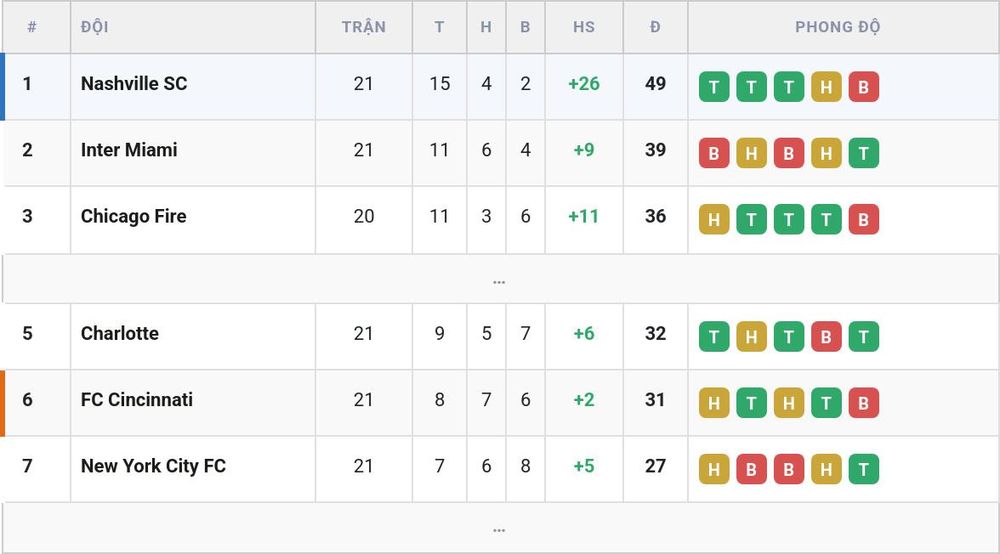This screenshot has height=554, width=1000.
Task: Click the PHONG ĐỘ column header
Action: [837, 27]
